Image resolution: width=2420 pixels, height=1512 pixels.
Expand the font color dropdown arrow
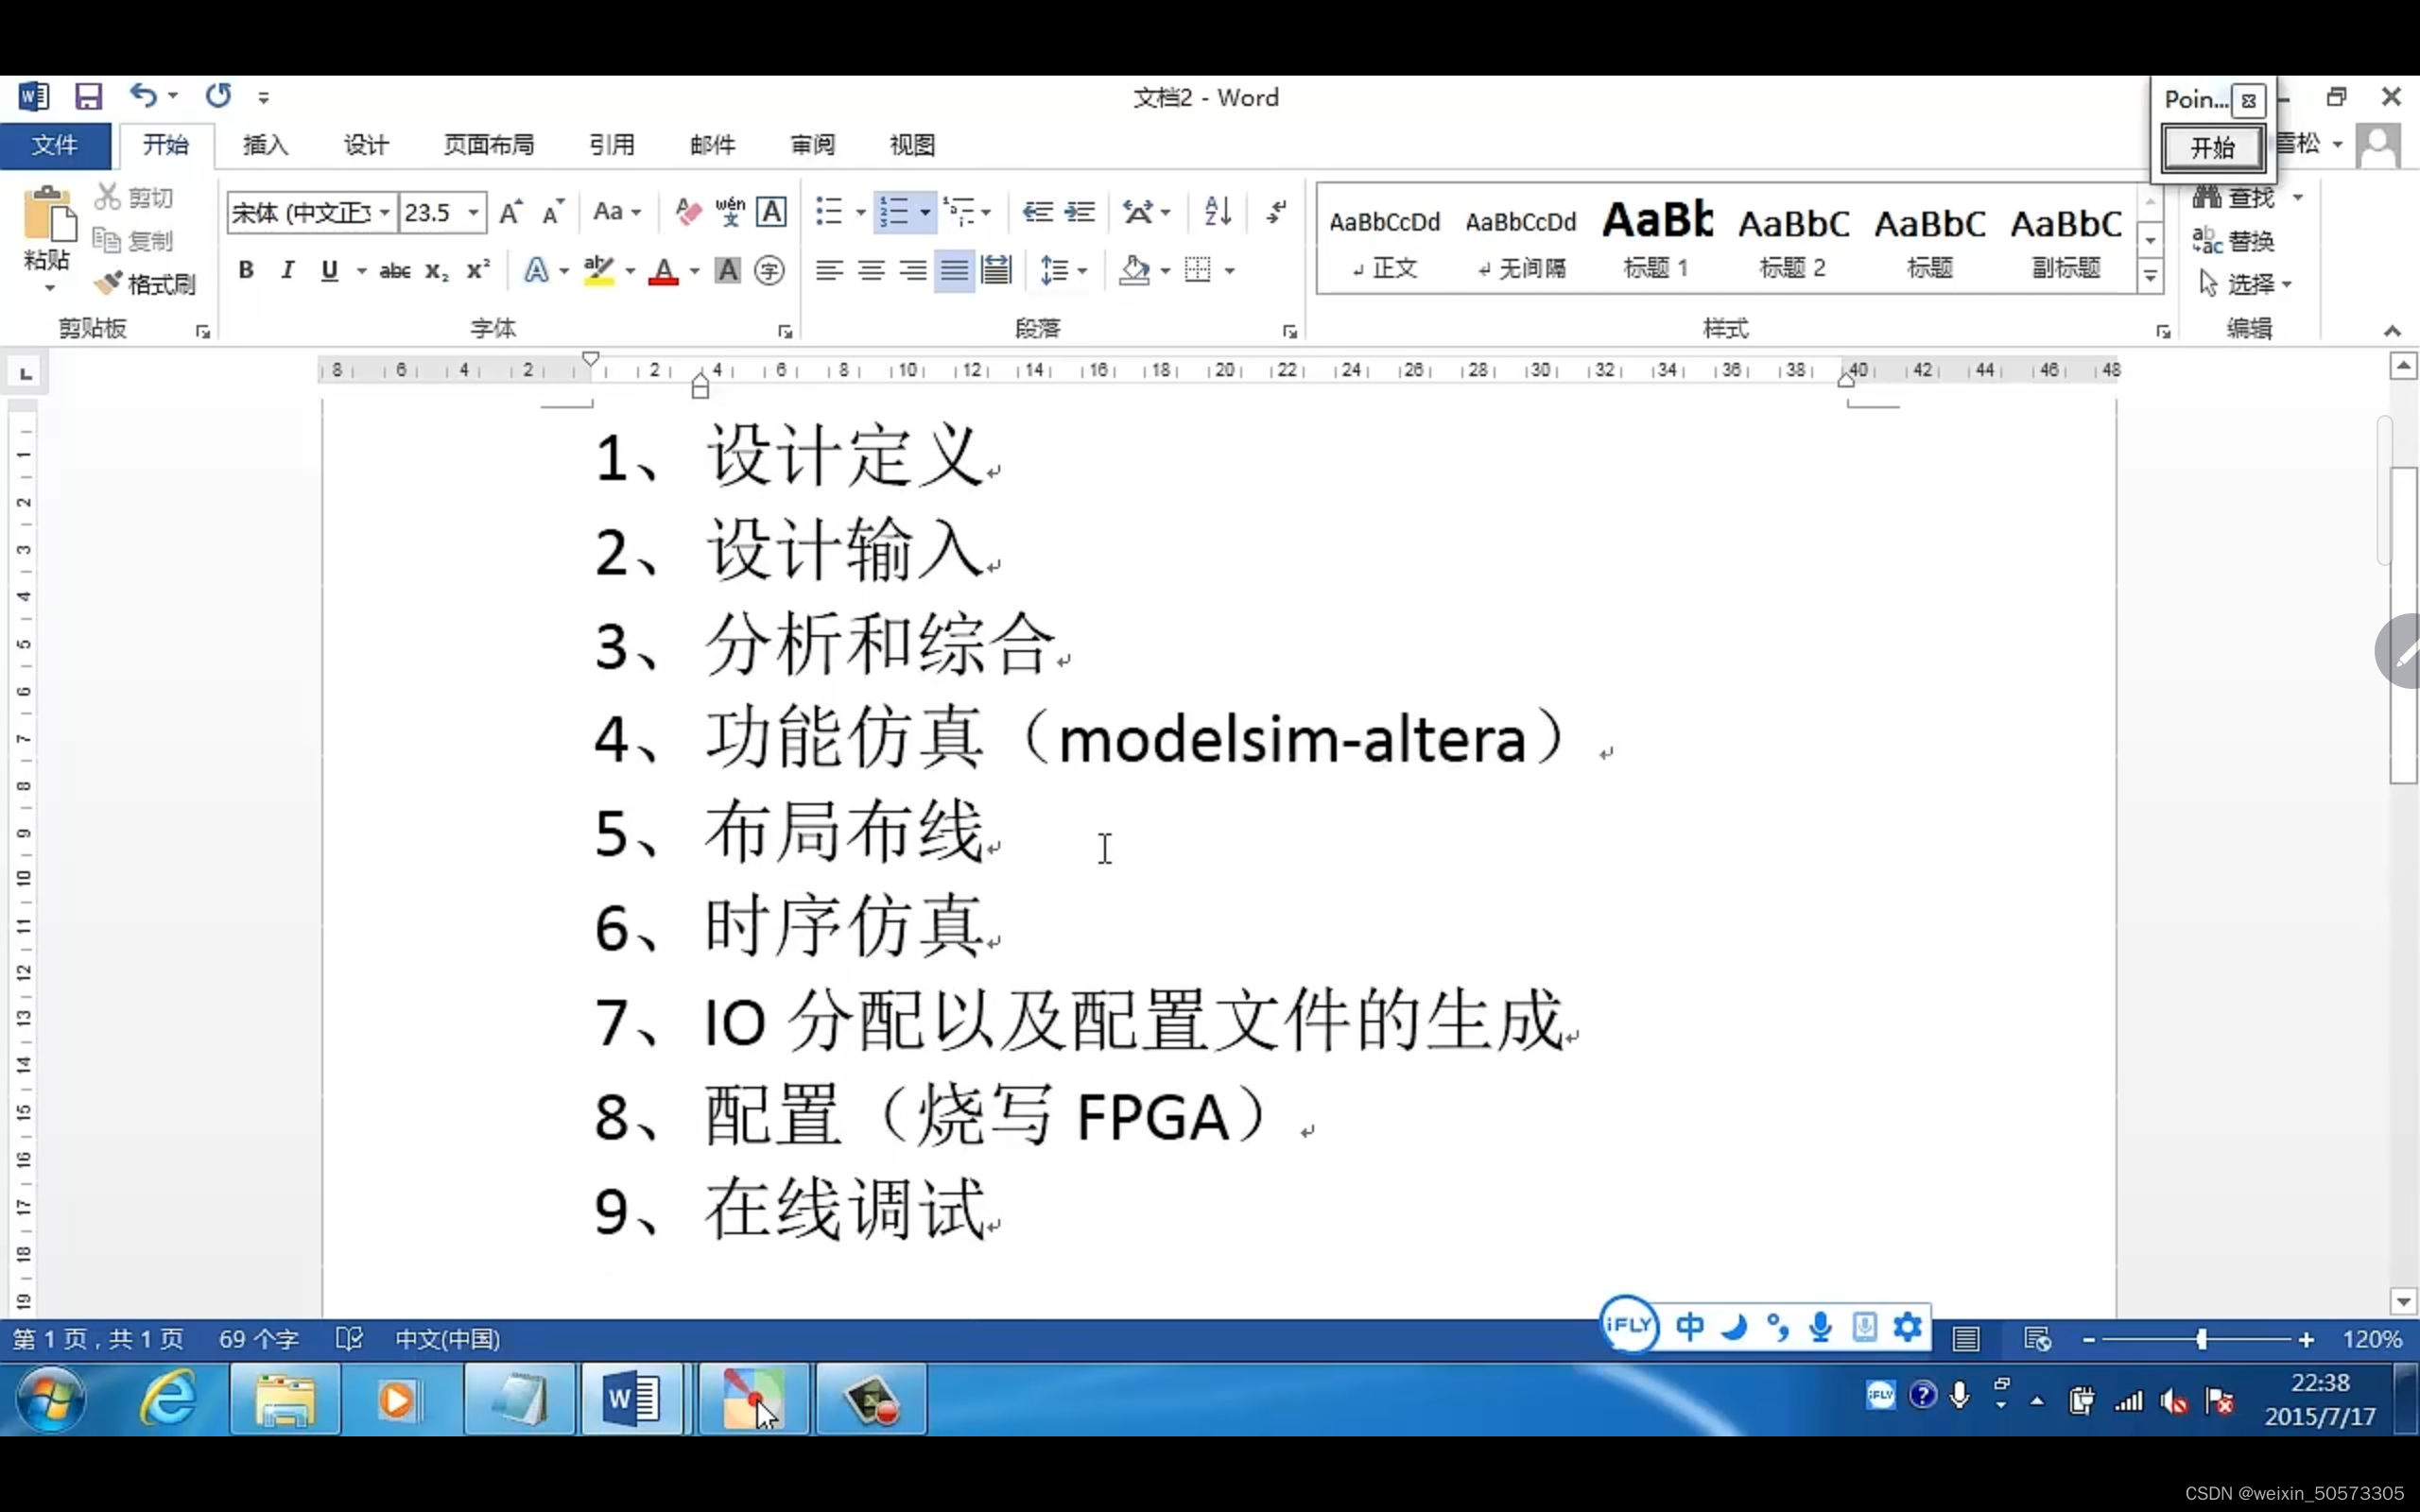pos(694,271)
